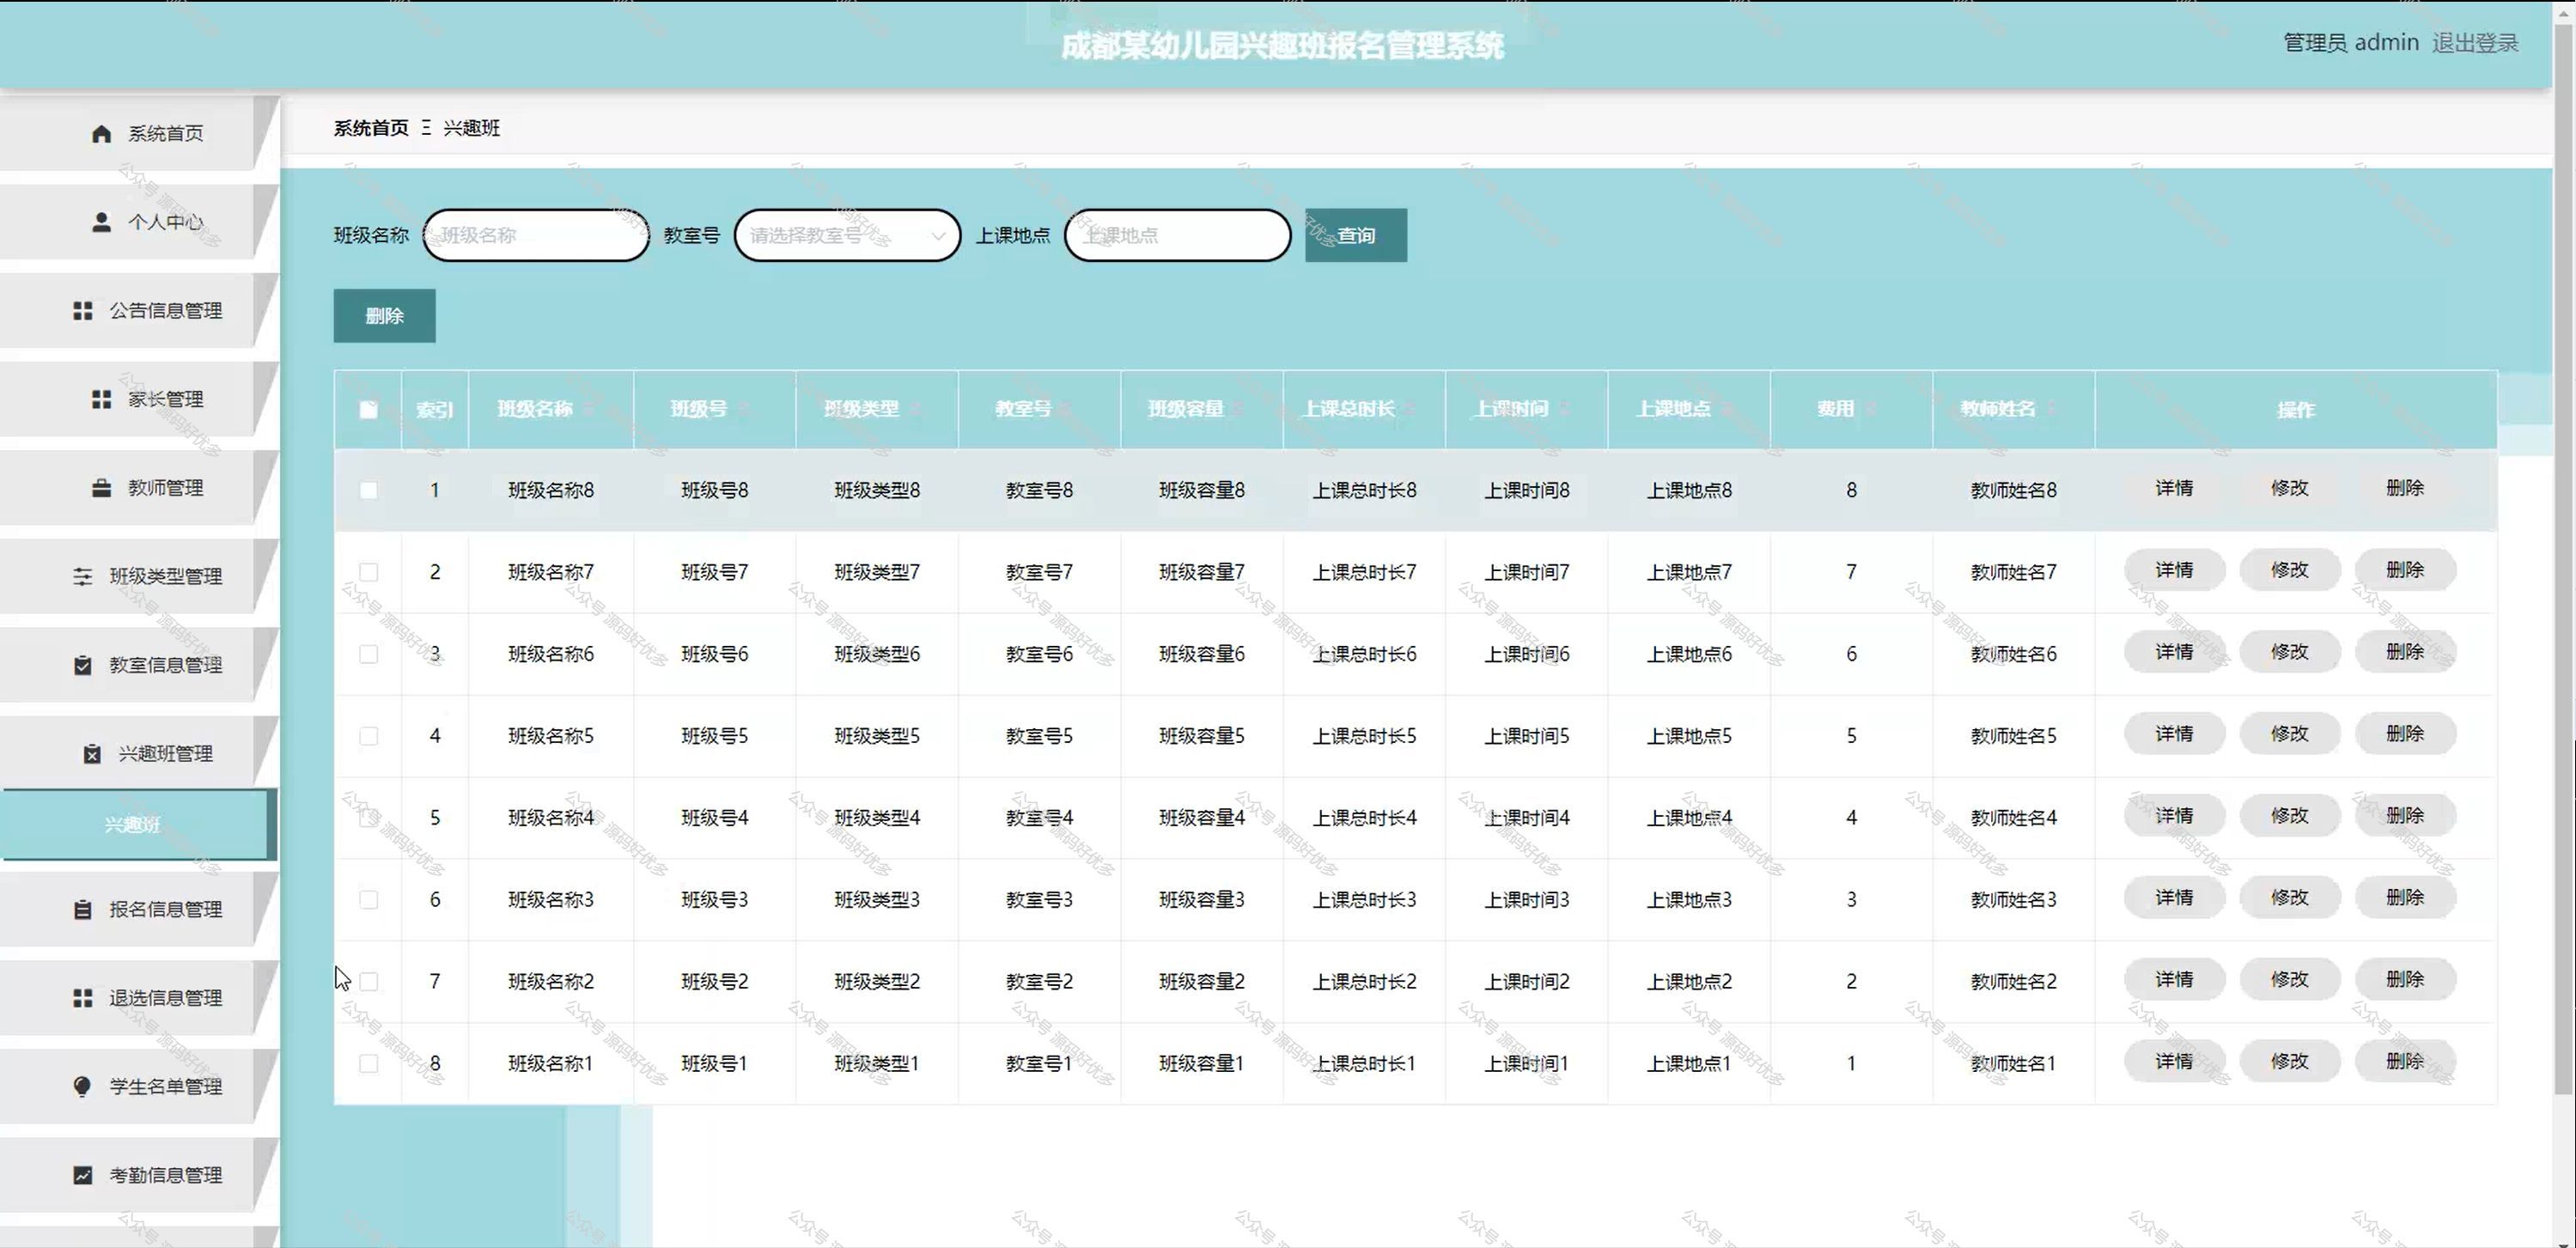The image size is (2576, 1248).
Task: Click 修改 for row 班级名称6
Action: [2289, 652]
